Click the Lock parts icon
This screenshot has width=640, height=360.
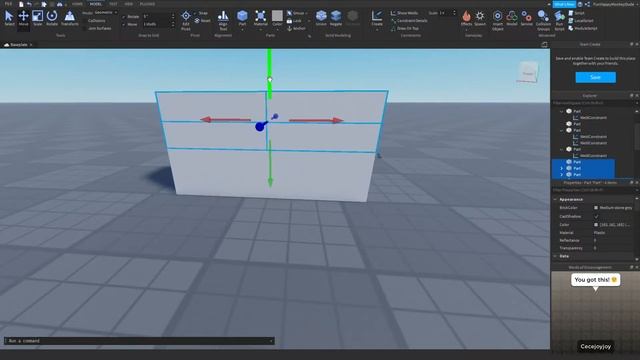289,21
